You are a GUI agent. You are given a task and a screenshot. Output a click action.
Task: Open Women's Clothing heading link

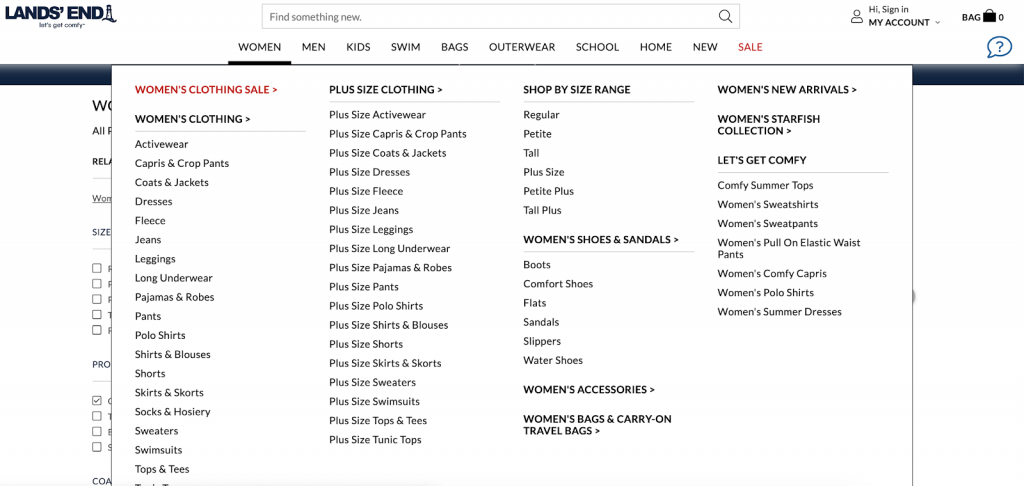193,119
